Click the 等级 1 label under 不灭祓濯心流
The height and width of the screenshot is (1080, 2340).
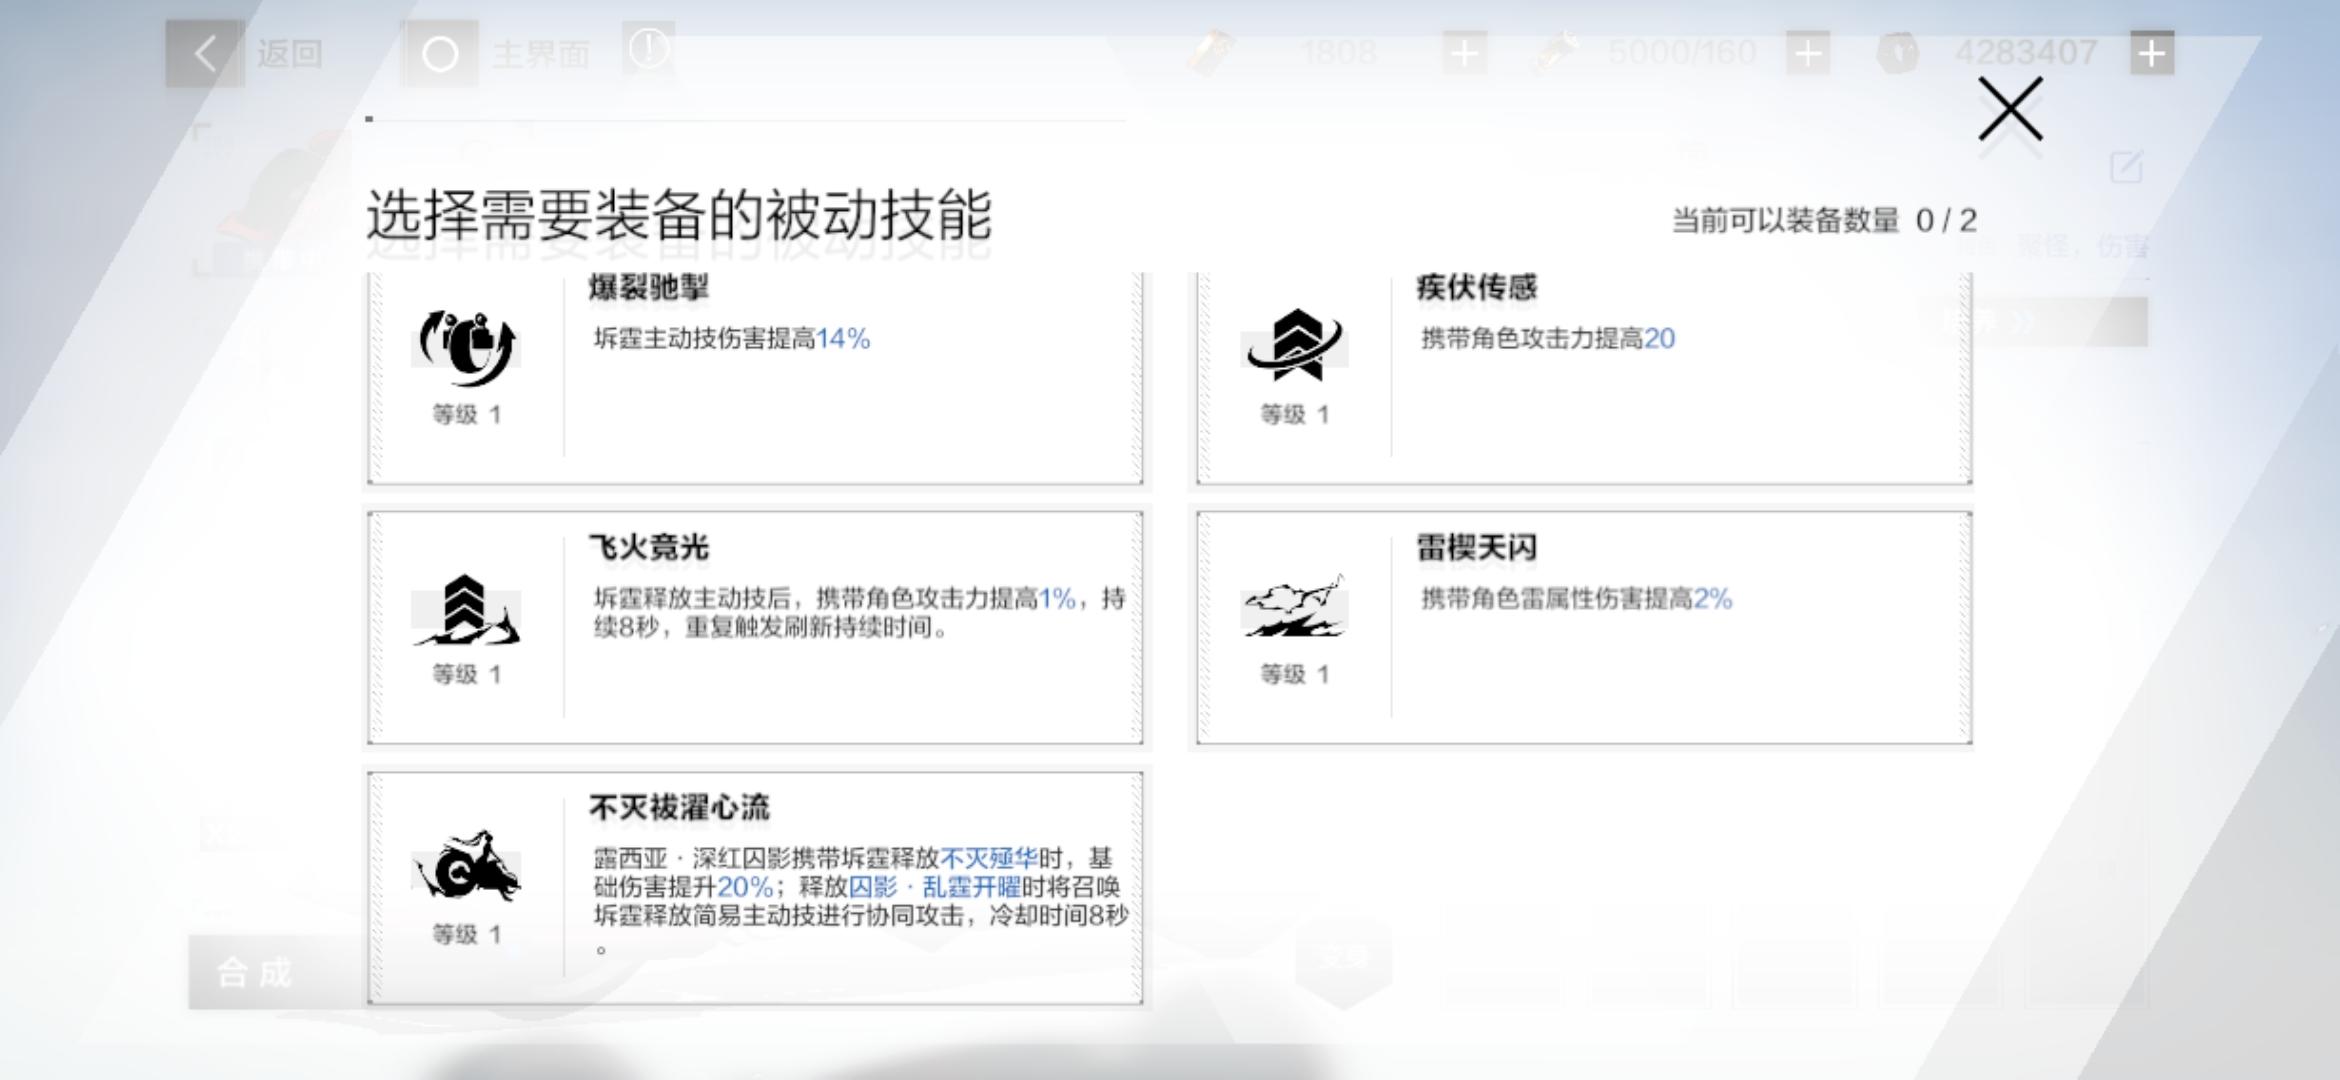pyautogui.click(x=466, y=935)
